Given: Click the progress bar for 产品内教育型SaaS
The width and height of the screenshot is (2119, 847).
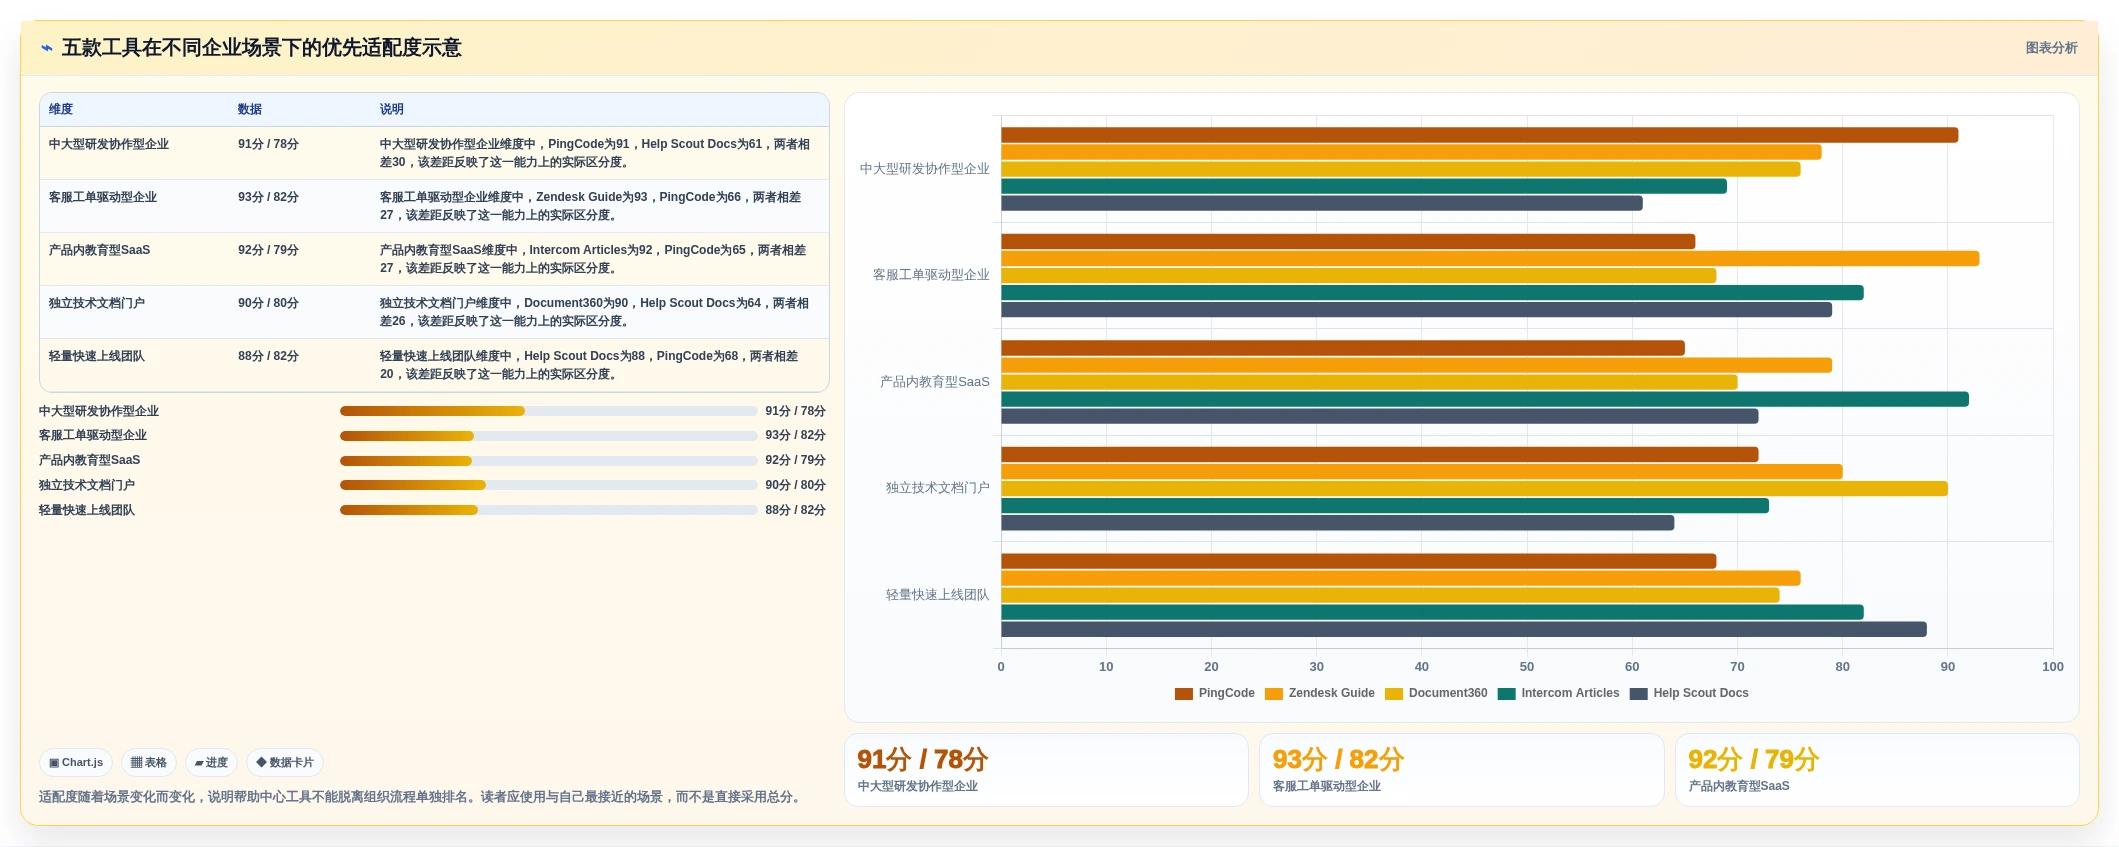Looking at the screenshot, I should coord(548,461).
